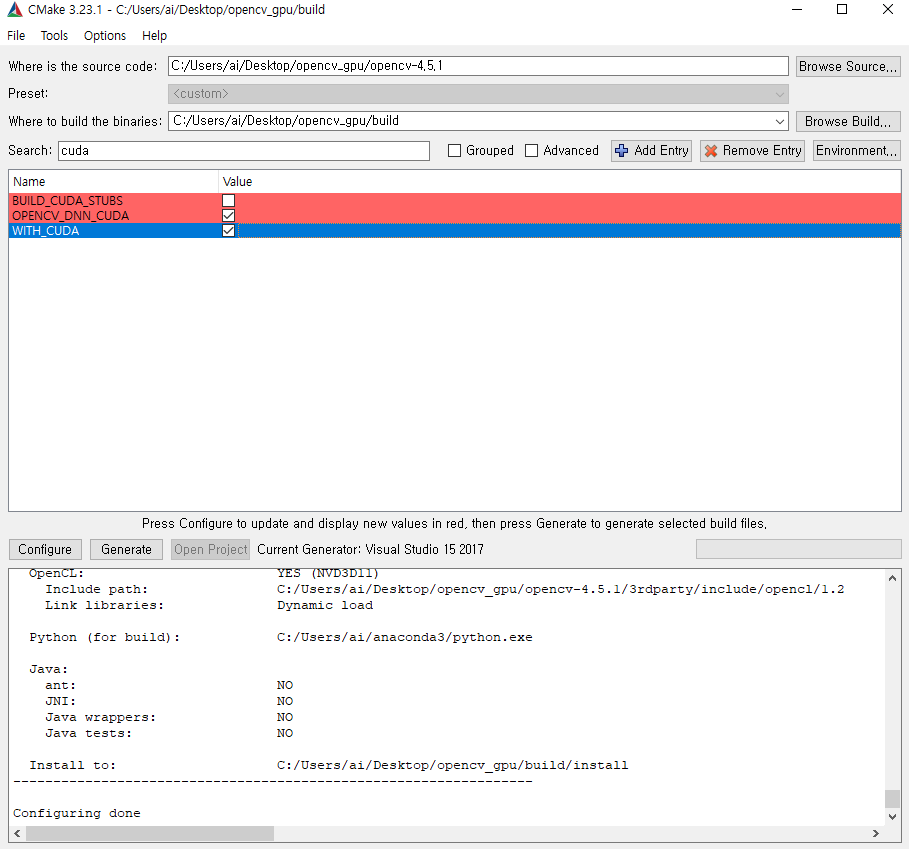909x849 pixels.
Task: Toggle the Grouped checkbox
Action: point(454,151)
